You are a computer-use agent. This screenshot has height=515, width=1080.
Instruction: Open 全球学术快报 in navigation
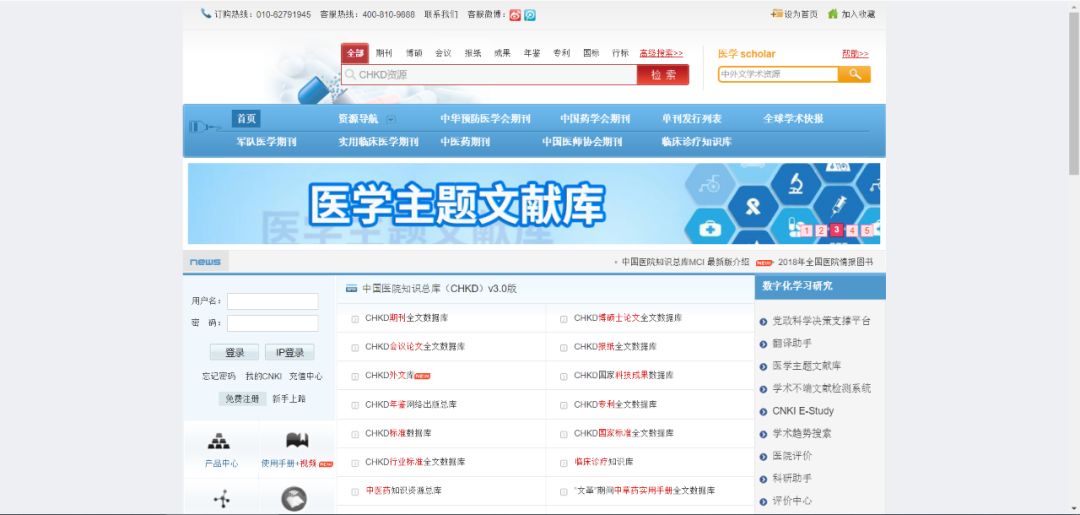(793, 118)
